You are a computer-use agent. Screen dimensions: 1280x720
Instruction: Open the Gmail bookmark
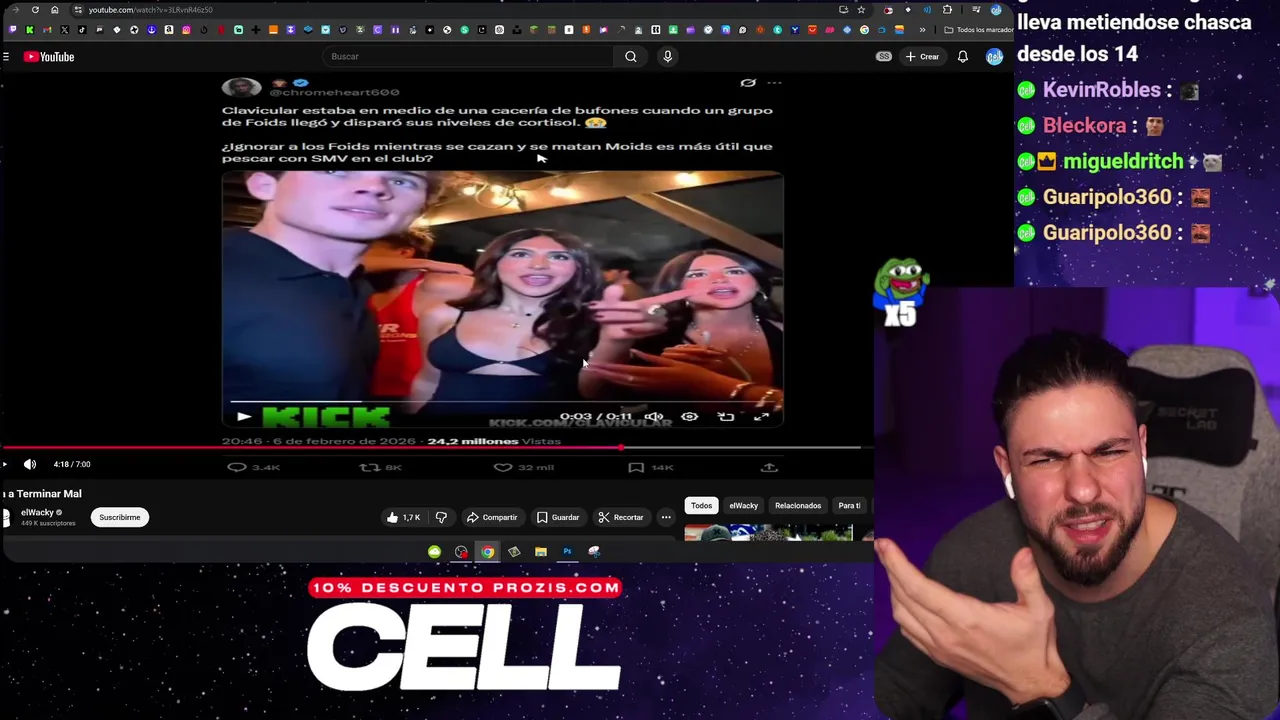tap(47, 30)
